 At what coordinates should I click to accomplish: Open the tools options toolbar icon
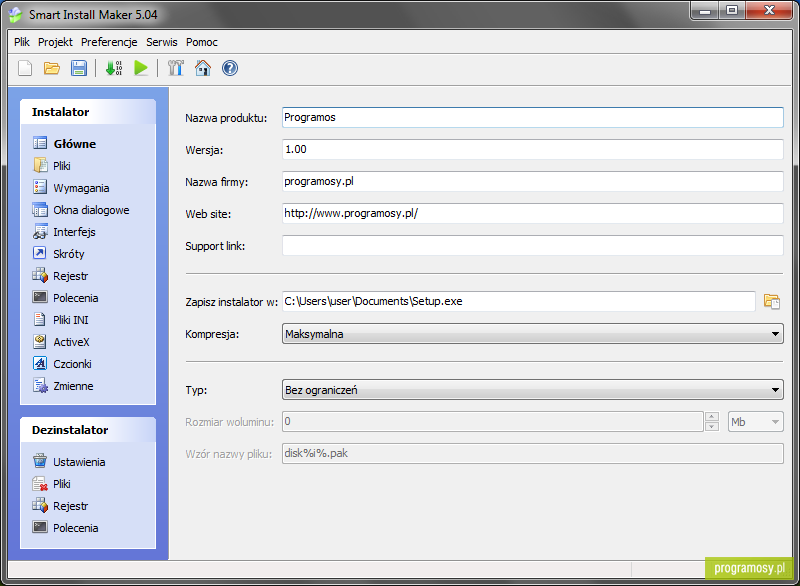[176, 68]
